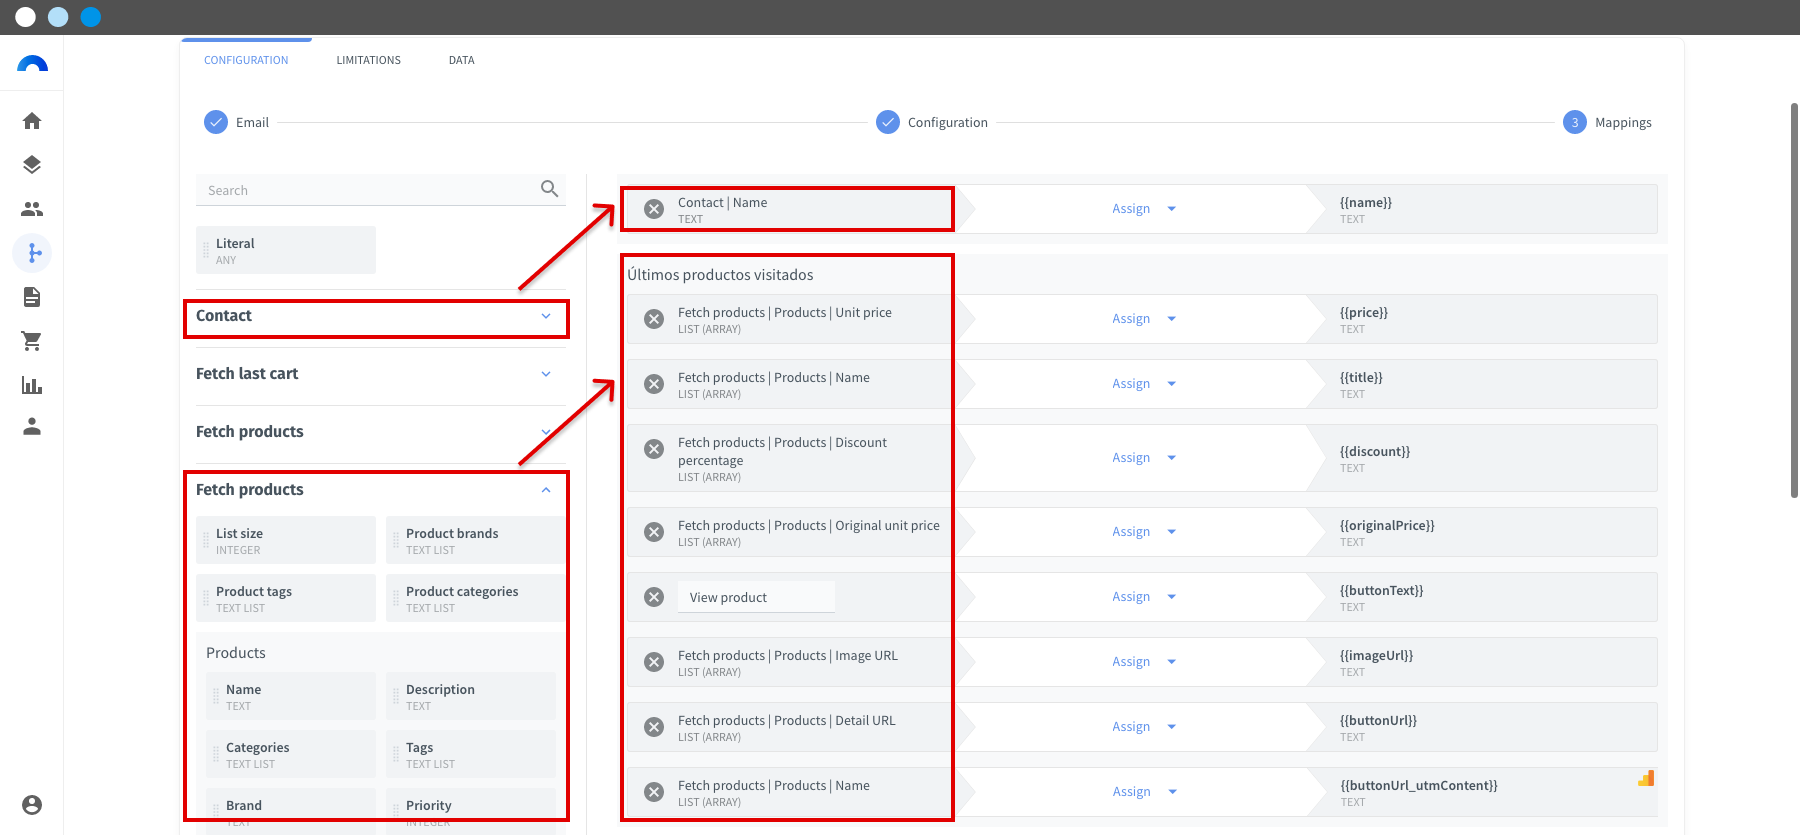Open Assign dropdown for {{originalPrice}}
The height and width of the screenshot is (835, 1800).
click(1144, 532)
